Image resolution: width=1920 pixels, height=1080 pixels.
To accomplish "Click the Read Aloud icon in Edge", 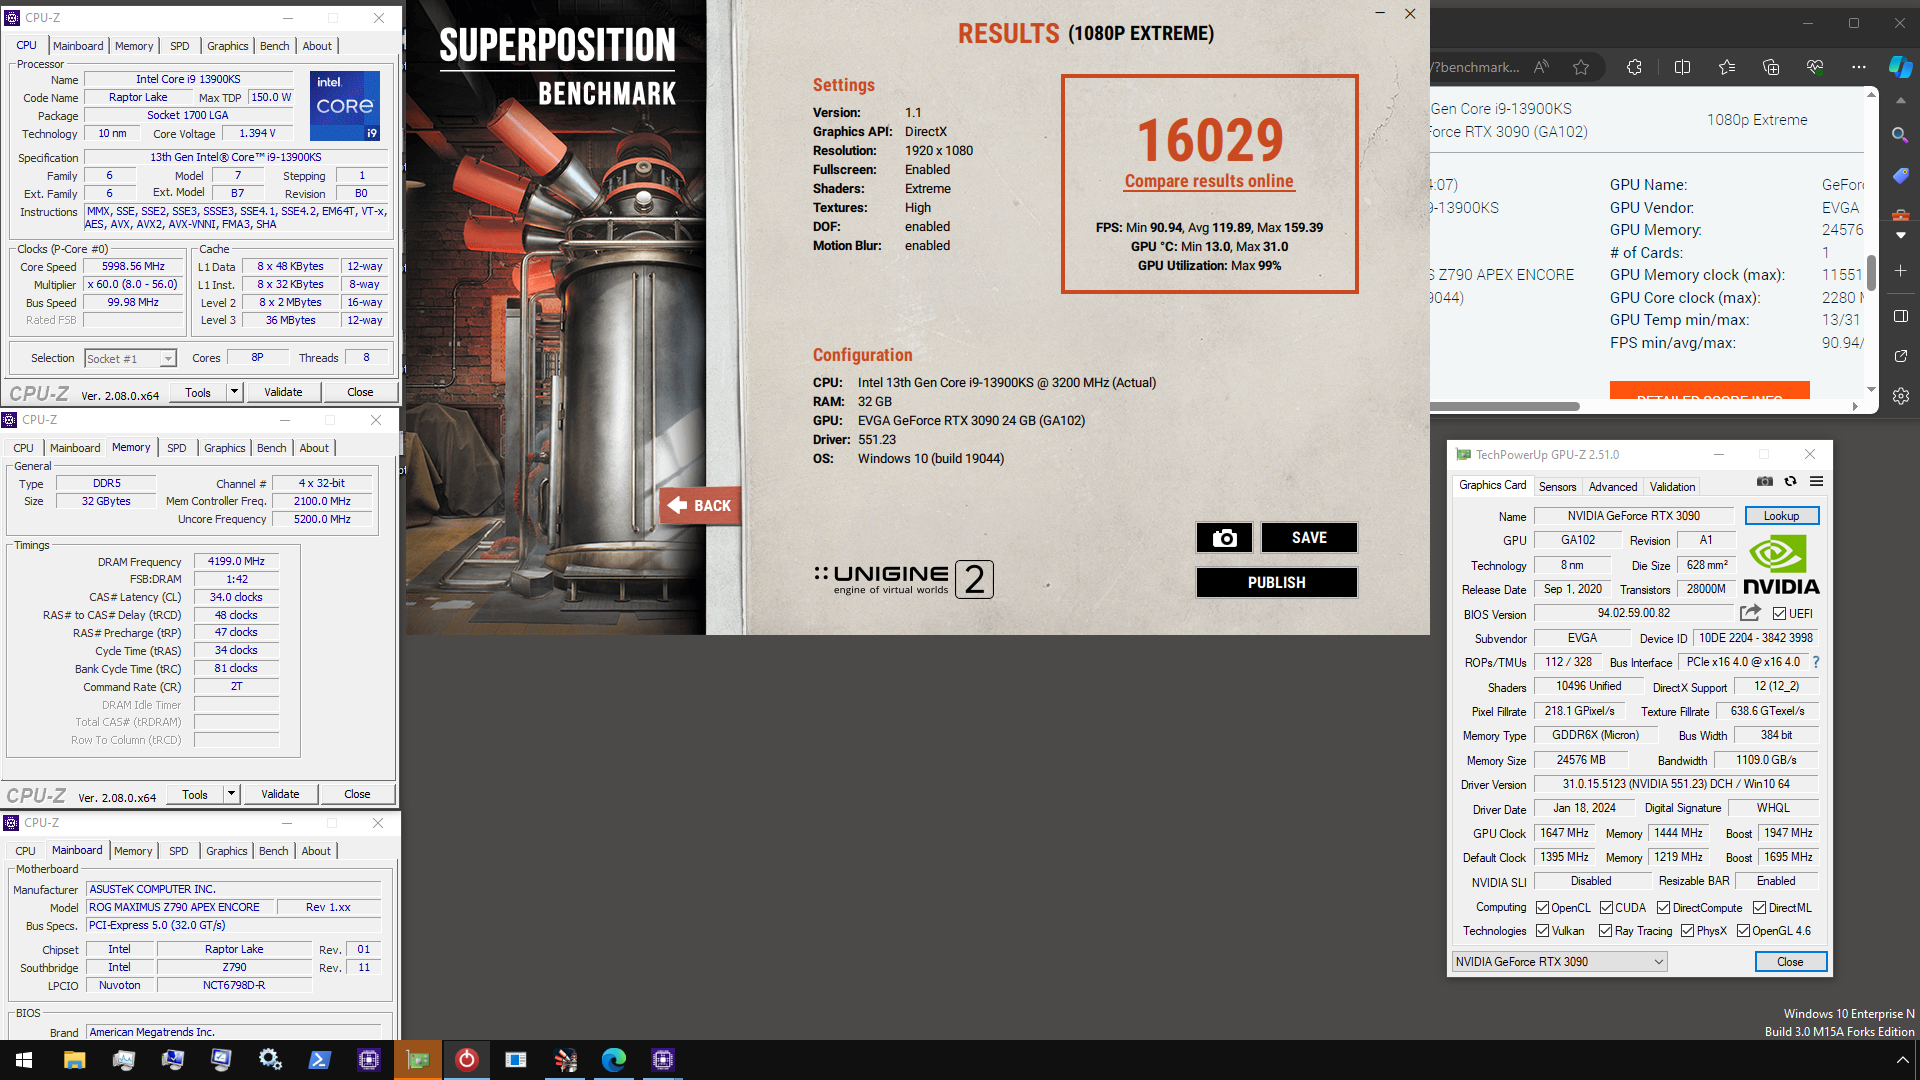I will [1541, 67].
